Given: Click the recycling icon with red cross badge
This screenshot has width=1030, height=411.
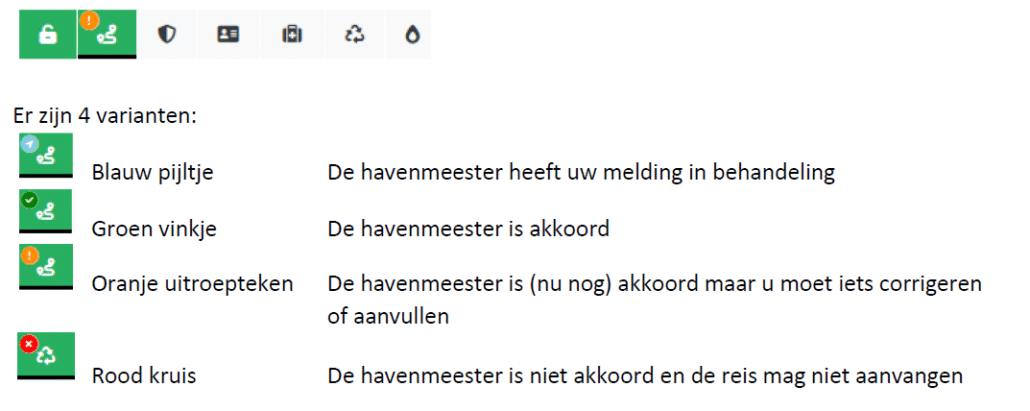Looking at the screenshot, I should [x=45, y=357].
